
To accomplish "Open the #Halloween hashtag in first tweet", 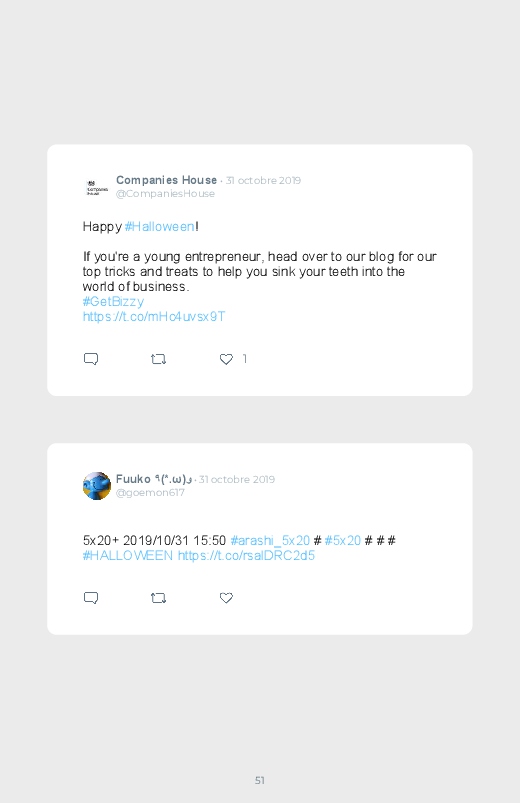I will 159,226.
